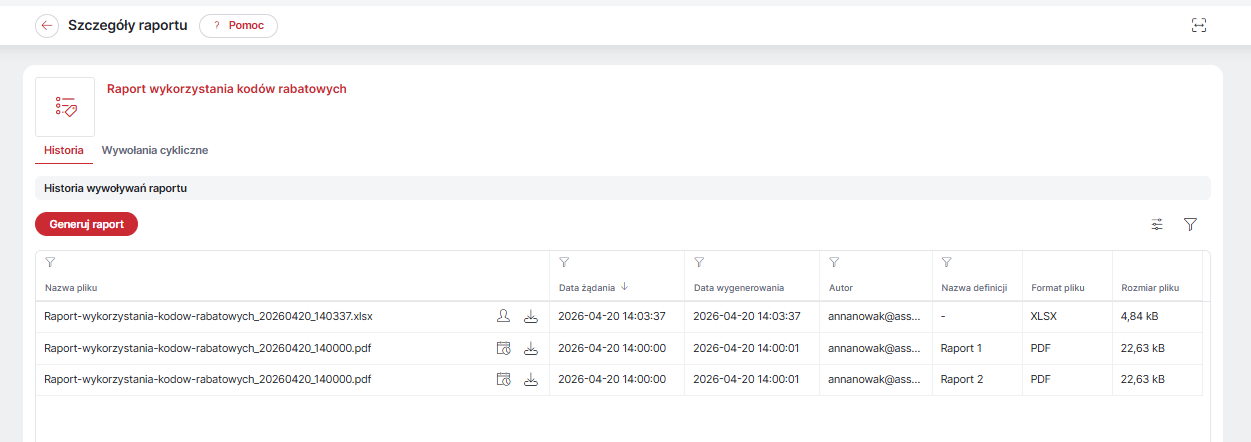Filter by the Autor column
This screenshot has height=442, width=1251.
[x=834, y=262]
